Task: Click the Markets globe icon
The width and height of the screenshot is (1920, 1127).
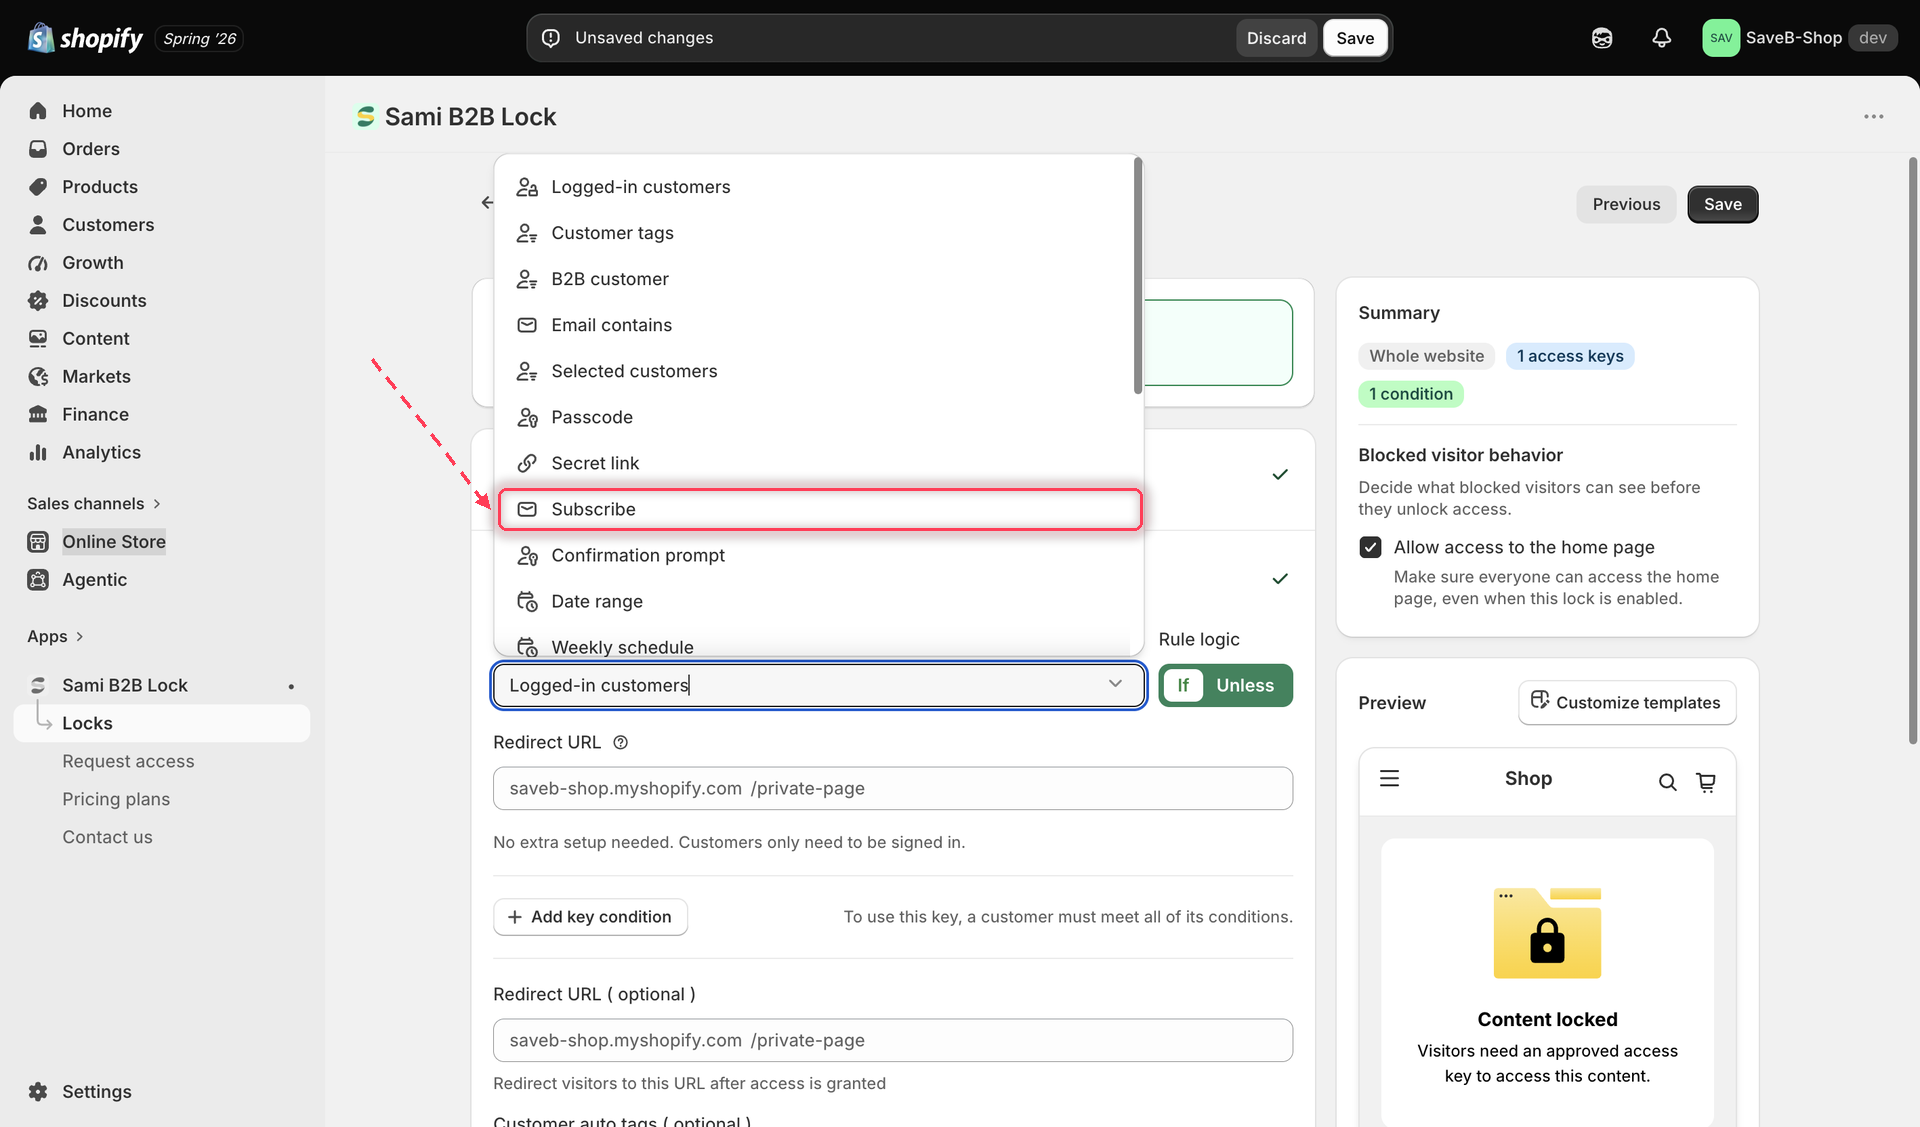Action: tap(38, 377)
